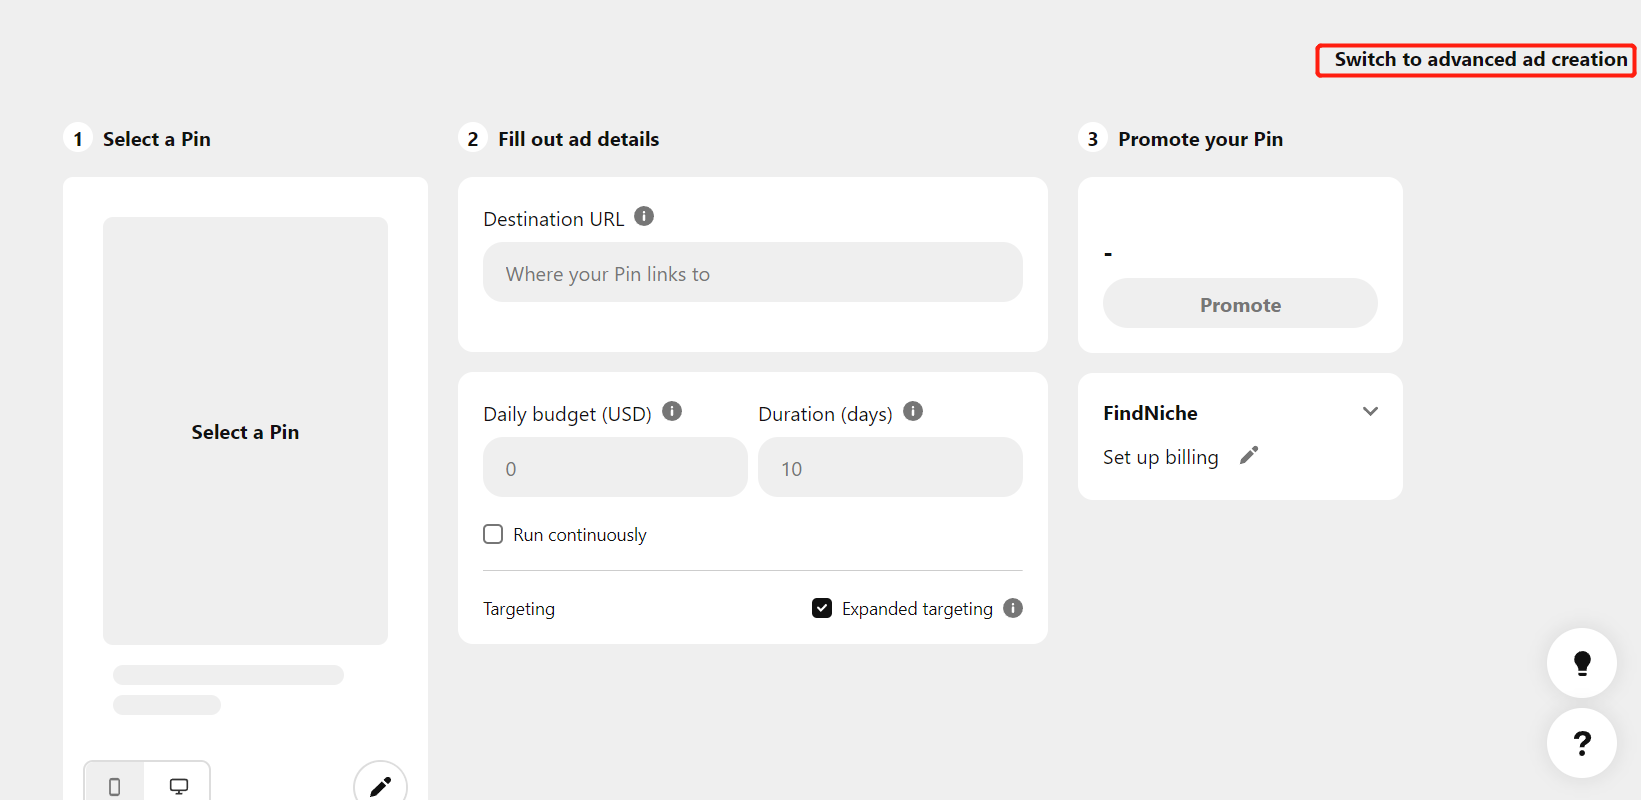Switch to desktop preview icon
This screenshot has width=1641, height=800.
[x=178, y=786]
